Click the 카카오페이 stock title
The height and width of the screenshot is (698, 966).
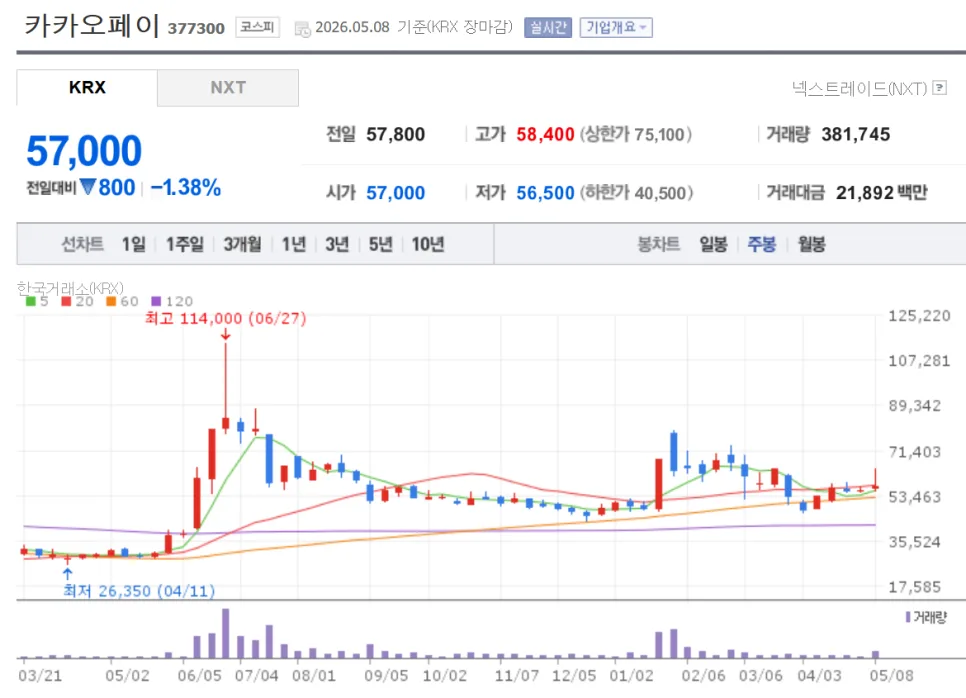[92, 25]
